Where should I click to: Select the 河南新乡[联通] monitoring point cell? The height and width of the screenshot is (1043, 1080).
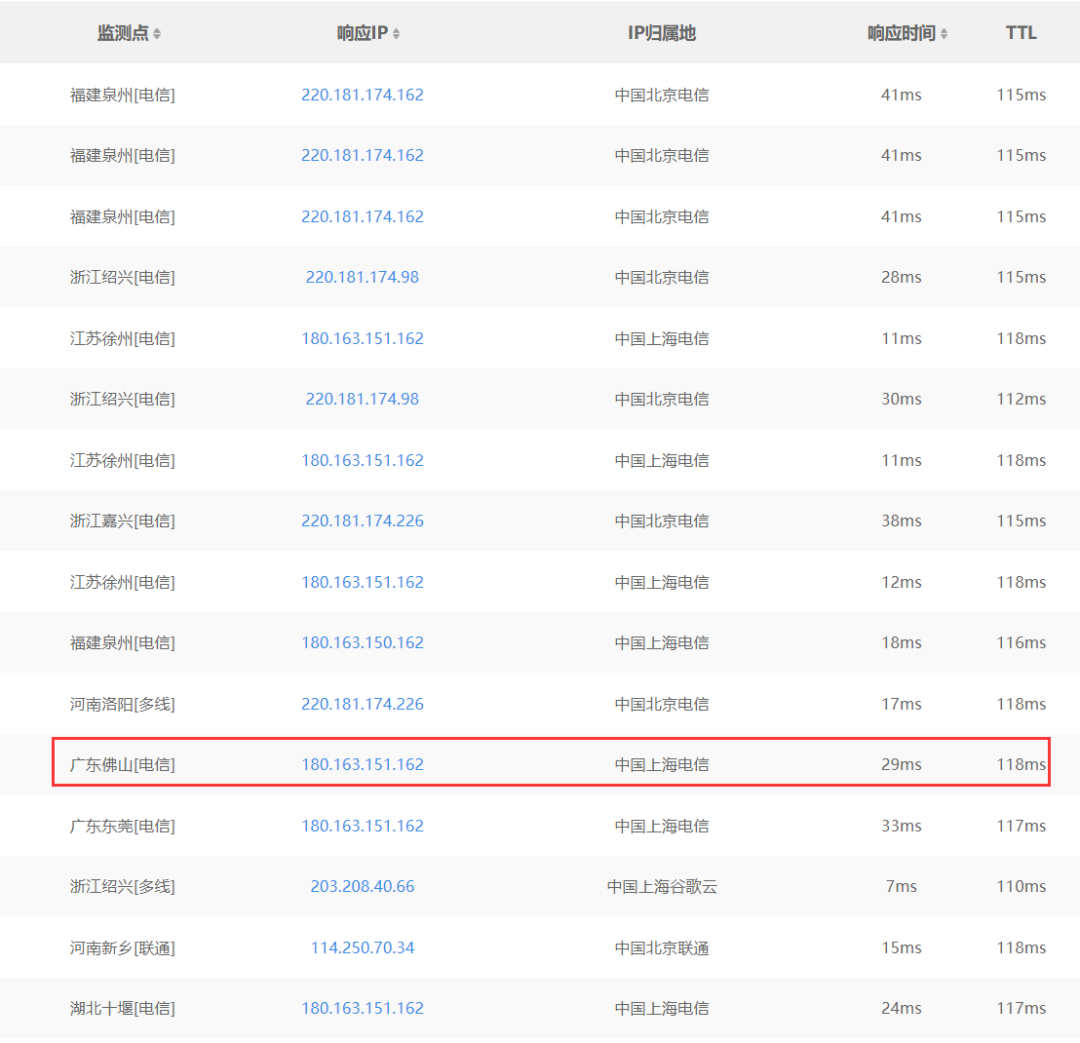[x=122, y=948]
